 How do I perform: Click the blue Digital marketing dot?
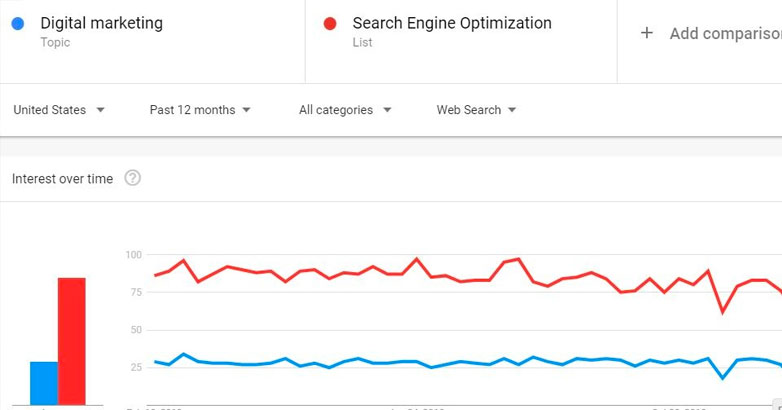(x=18, y=24)
